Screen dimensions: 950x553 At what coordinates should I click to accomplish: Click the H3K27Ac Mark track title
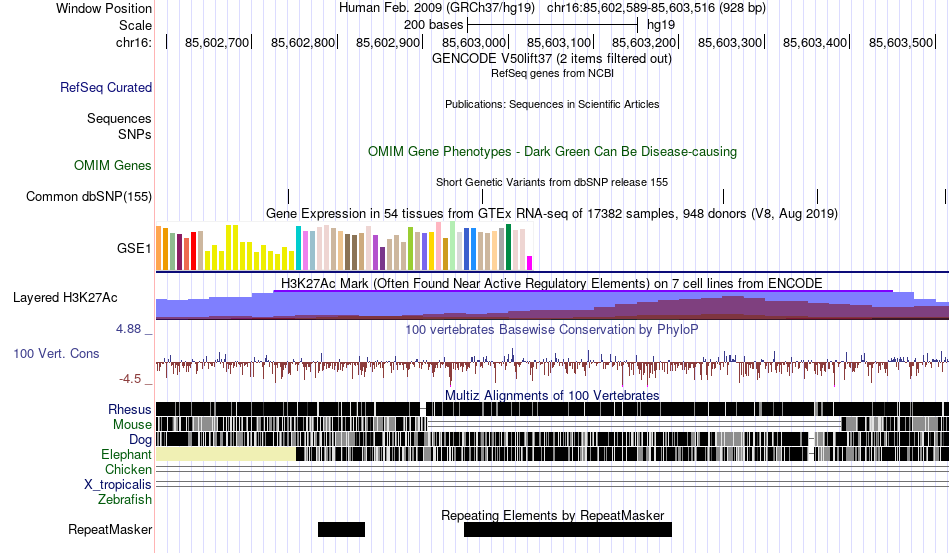click(x=552, y=283)
